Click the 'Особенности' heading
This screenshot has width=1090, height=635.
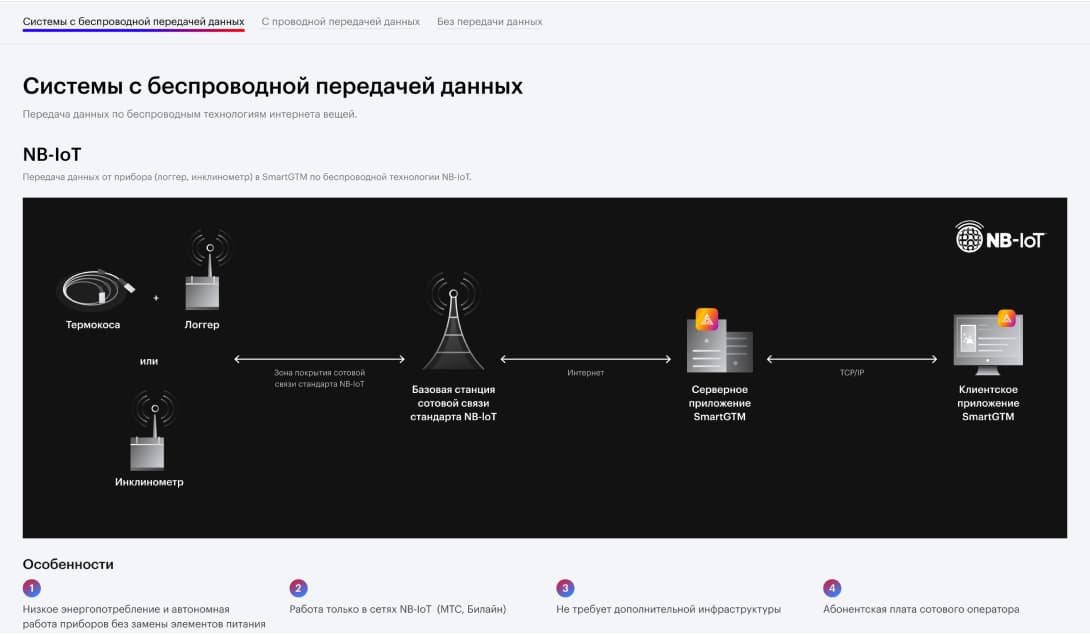coord(68,564)
